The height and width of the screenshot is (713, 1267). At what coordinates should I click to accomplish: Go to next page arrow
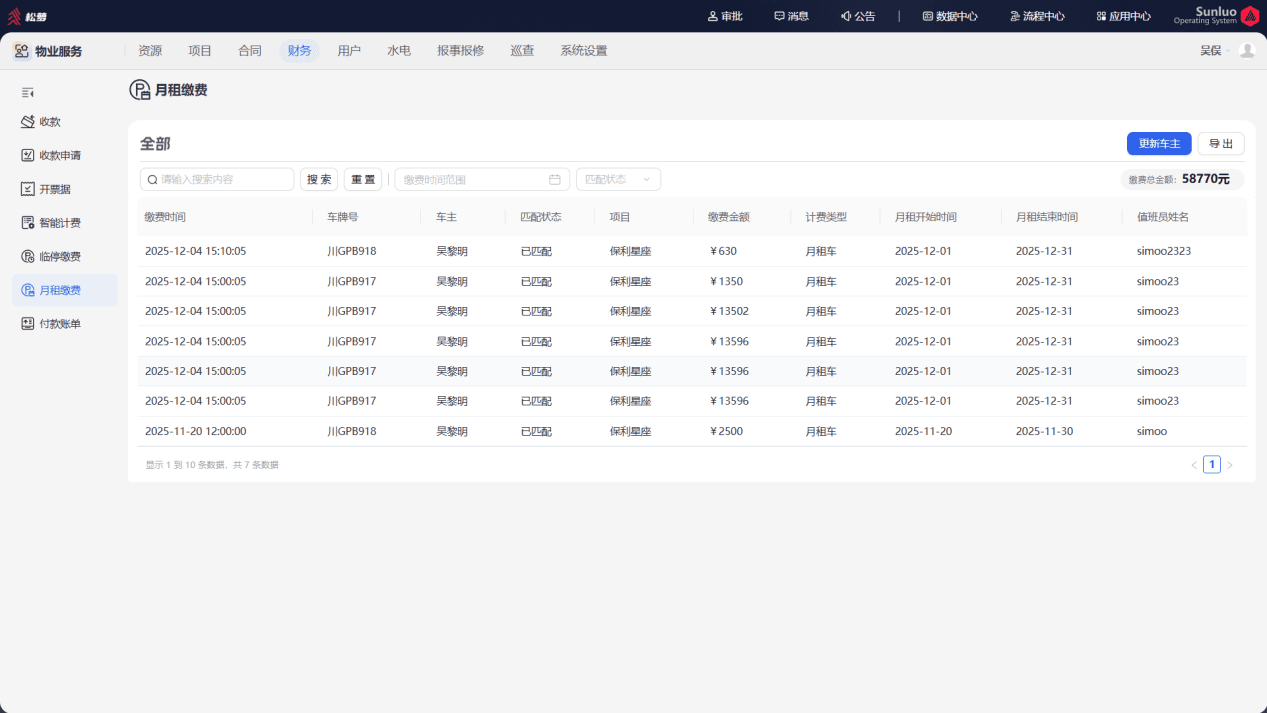[1230, 465]
